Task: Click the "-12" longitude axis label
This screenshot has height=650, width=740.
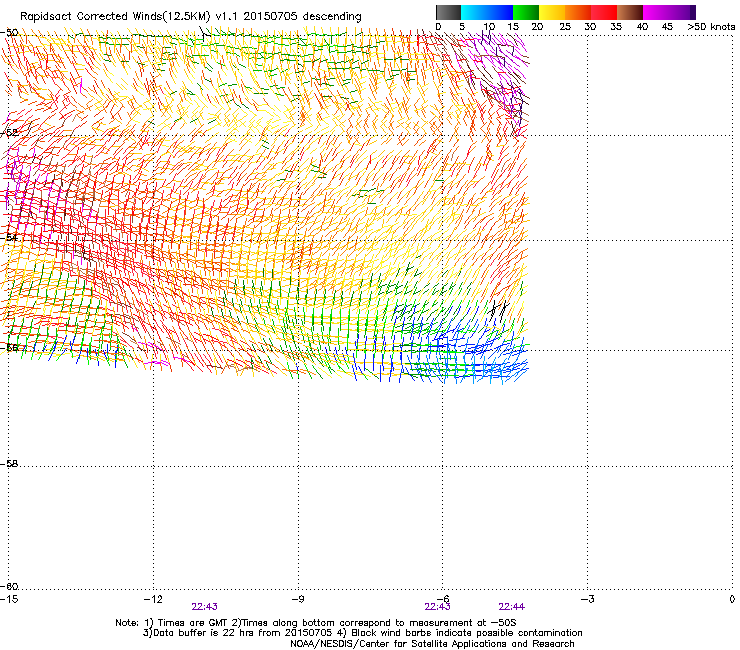Action: [x=153, y=599]
